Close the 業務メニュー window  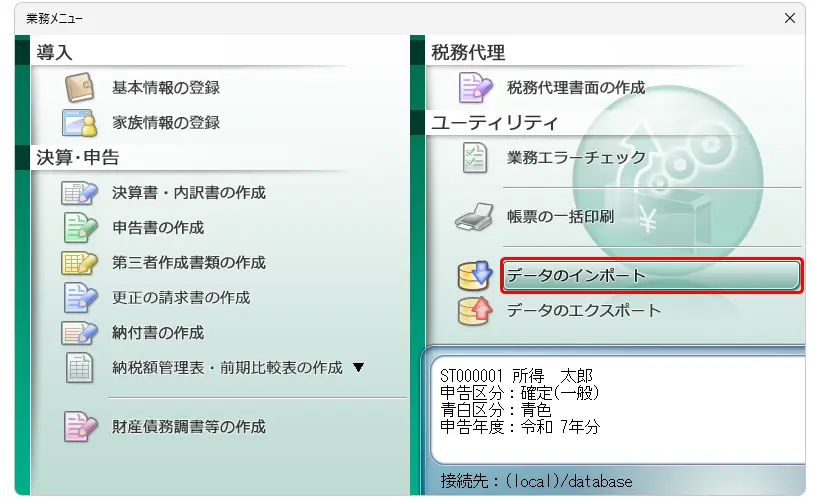789,18
